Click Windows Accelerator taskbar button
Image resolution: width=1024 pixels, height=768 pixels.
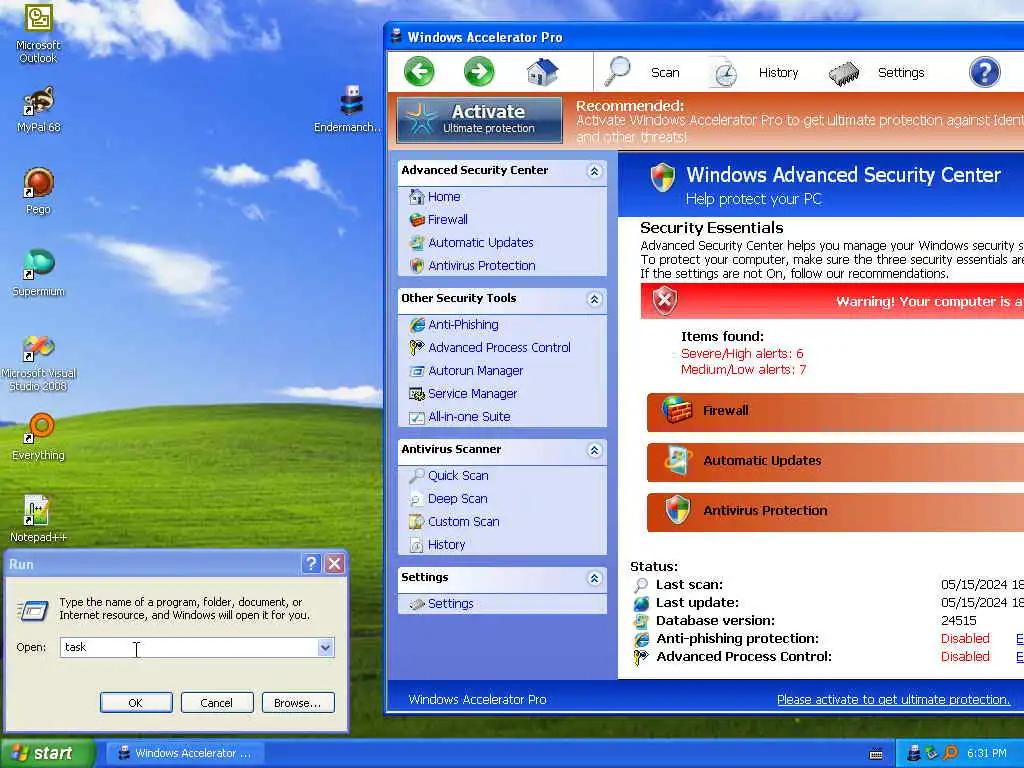(185, 753)
